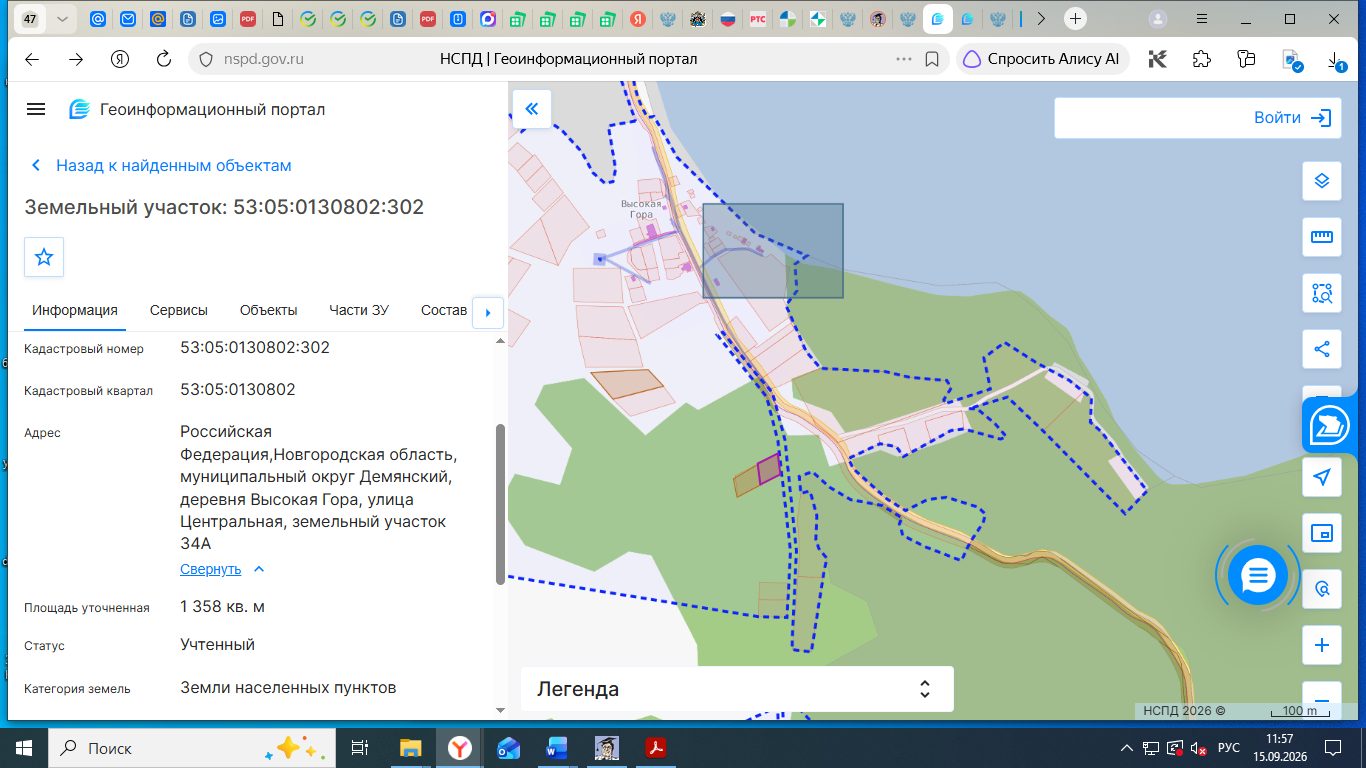The image size is (1366, 768).
Task: Activate the area search selection tool
Action: [x=1322, y=293]
